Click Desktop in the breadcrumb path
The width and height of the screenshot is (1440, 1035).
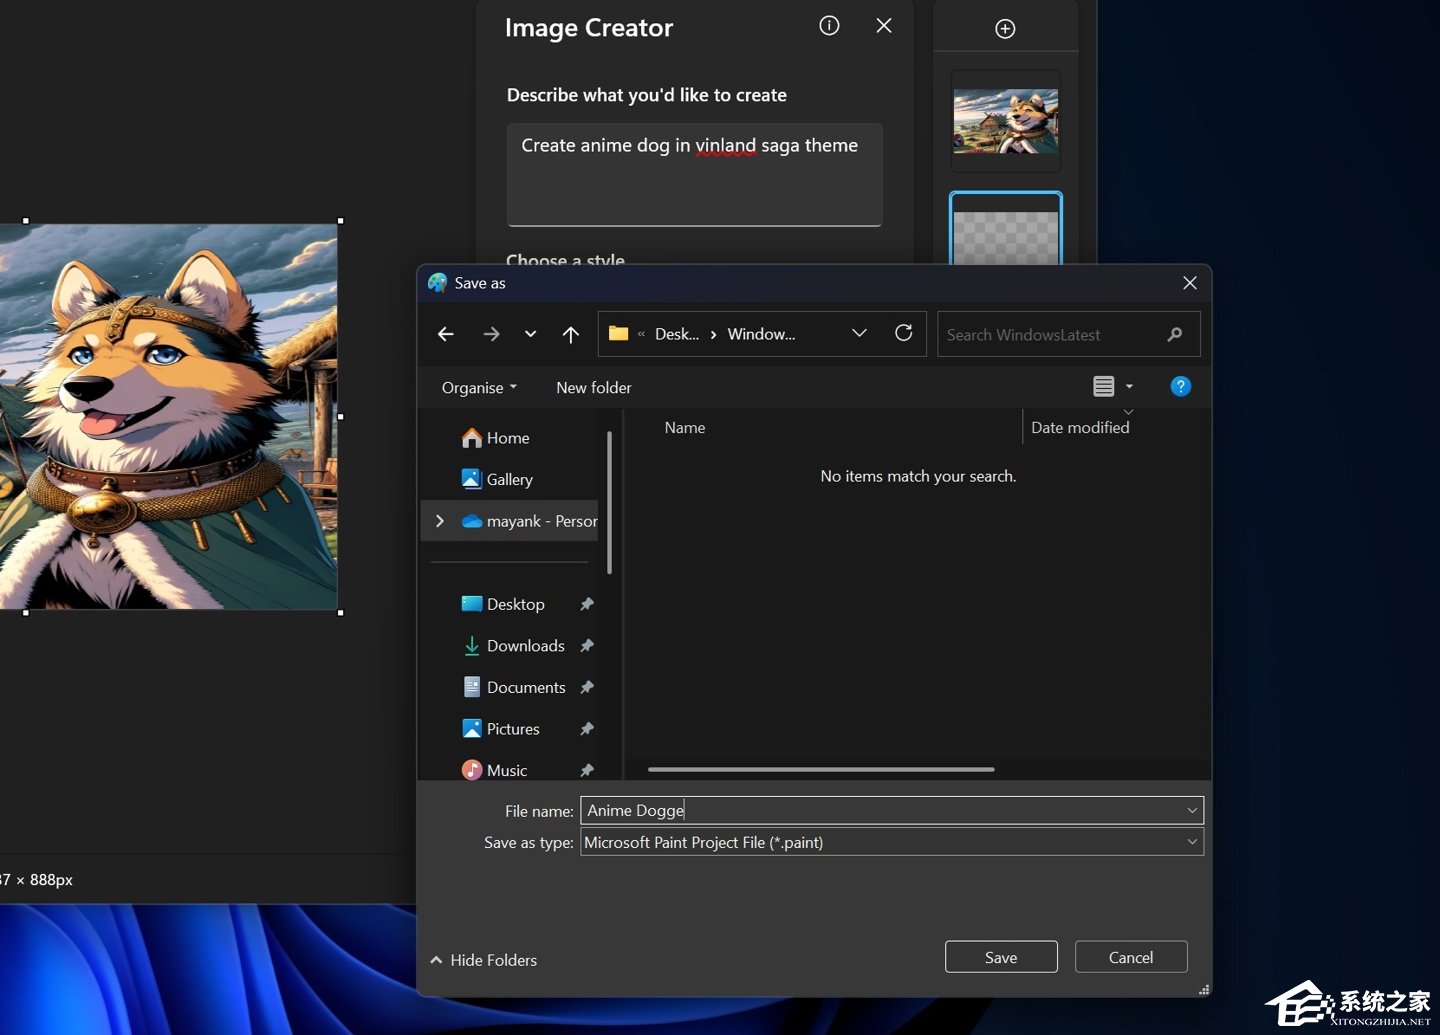[678, 334]
